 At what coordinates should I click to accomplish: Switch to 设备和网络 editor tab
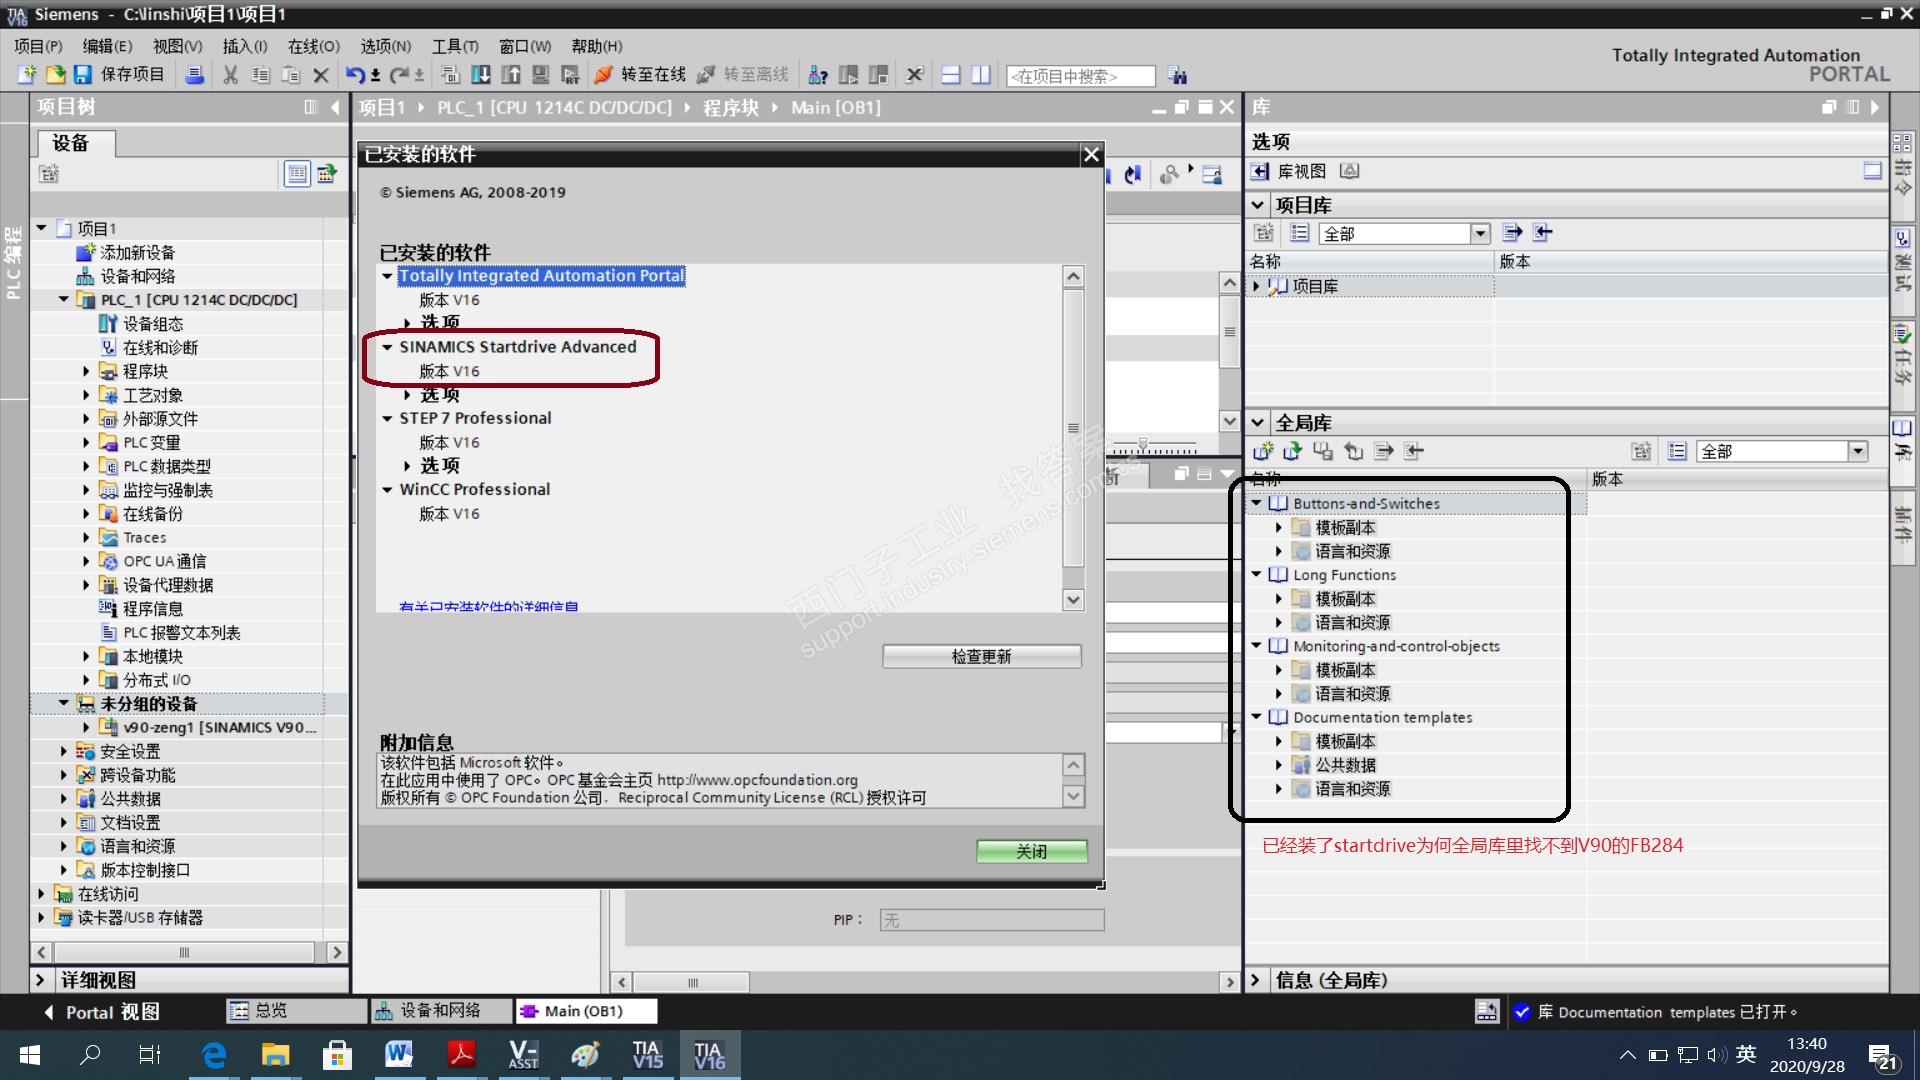[440, 1011]
